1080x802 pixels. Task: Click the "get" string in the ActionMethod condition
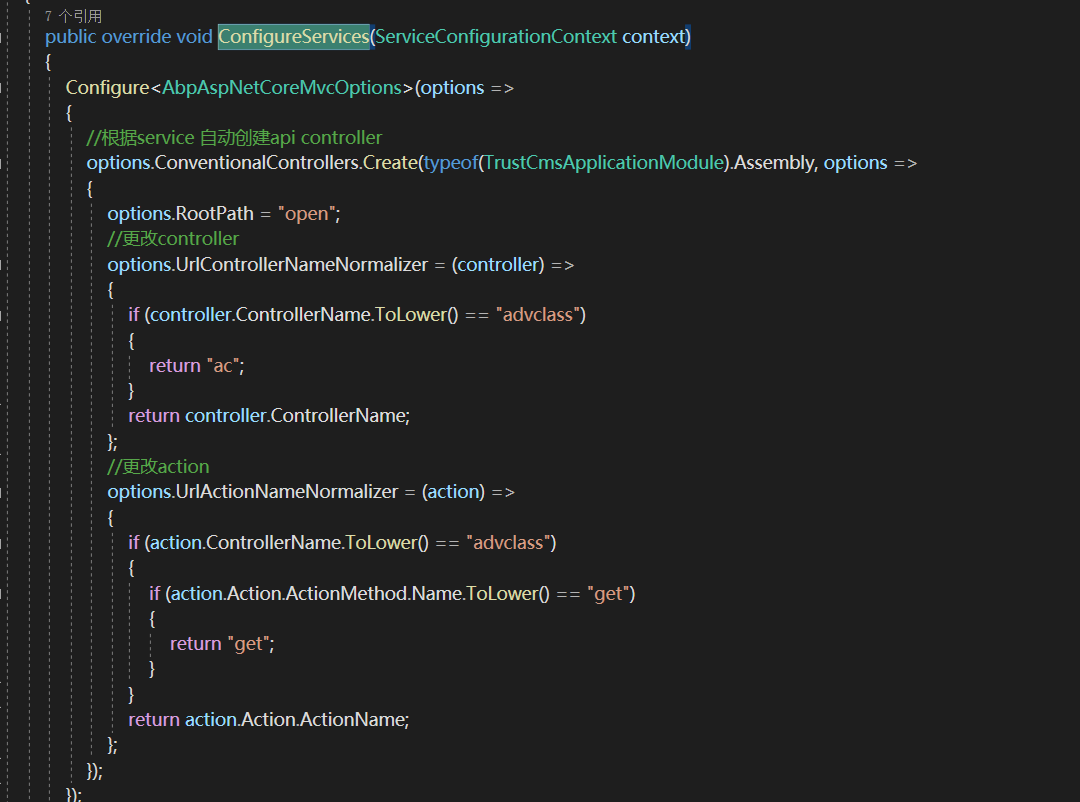point(608,592)
